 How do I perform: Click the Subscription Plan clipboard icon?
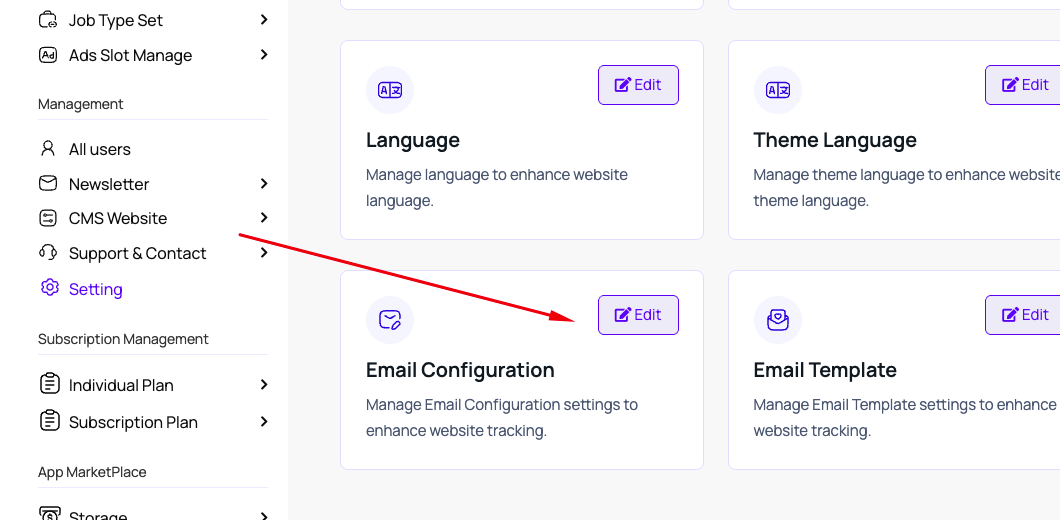(x=49, y=421)
